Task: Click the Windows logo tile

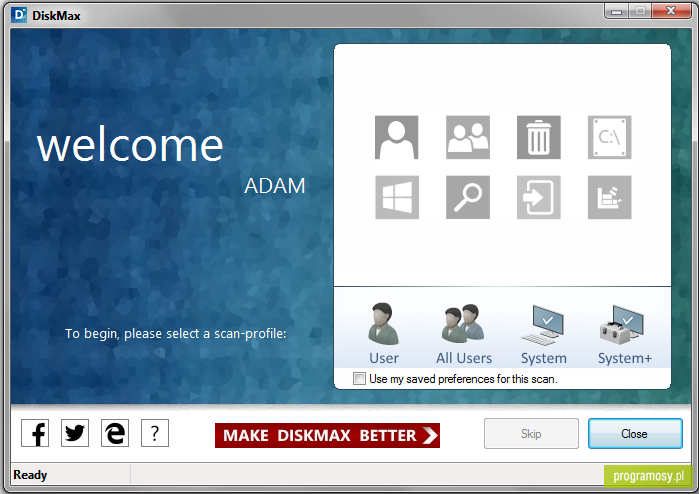Action: 397,197
